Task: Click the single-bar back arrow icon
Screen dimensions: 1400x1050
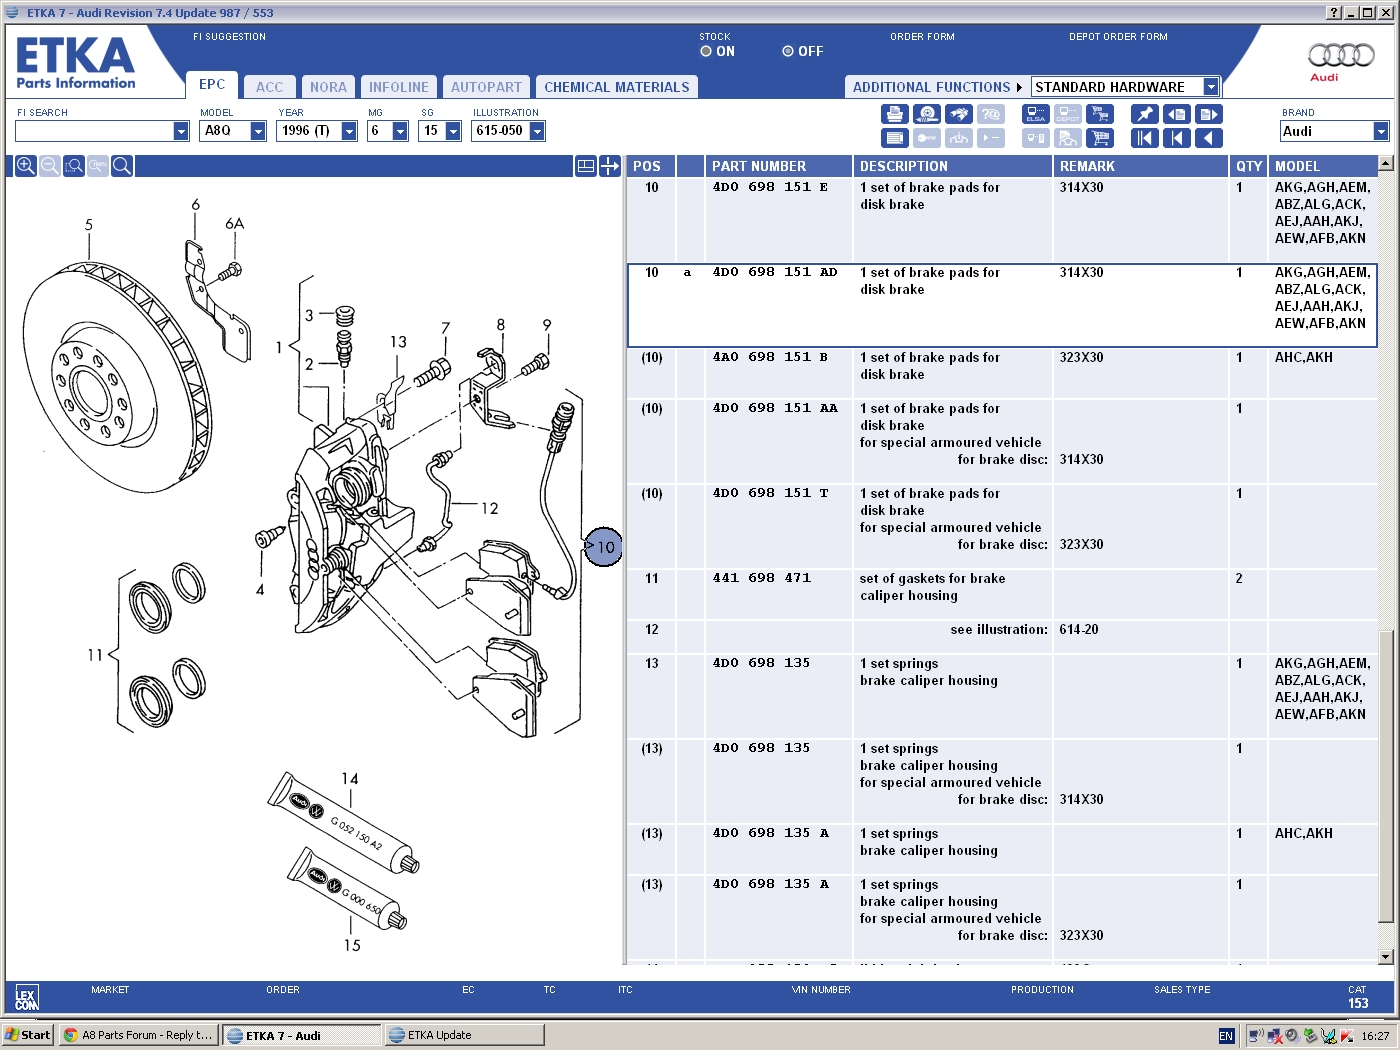Action: 1177,138
